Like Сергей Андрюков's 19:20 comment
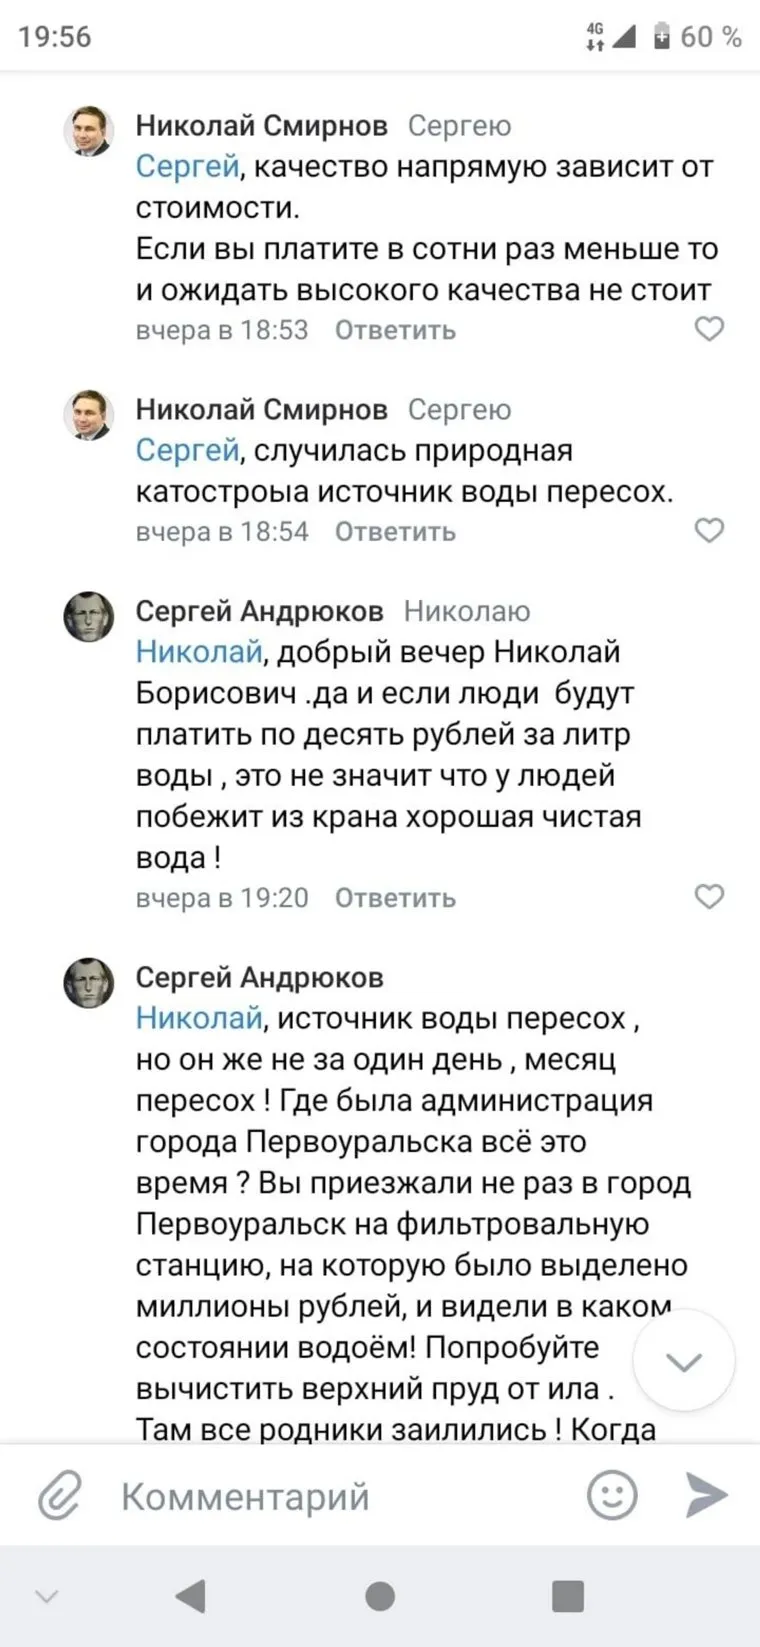The width and height of the screenshot is (760, 1647). pos(709,897)
